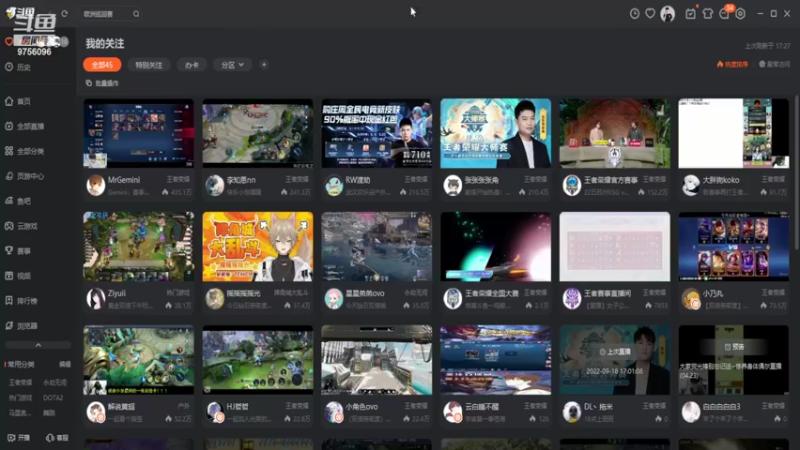Open 大胖狗koko stream thumbnail
The height and width of the screenshot is (450, 800).
click(x=734, y=133)
